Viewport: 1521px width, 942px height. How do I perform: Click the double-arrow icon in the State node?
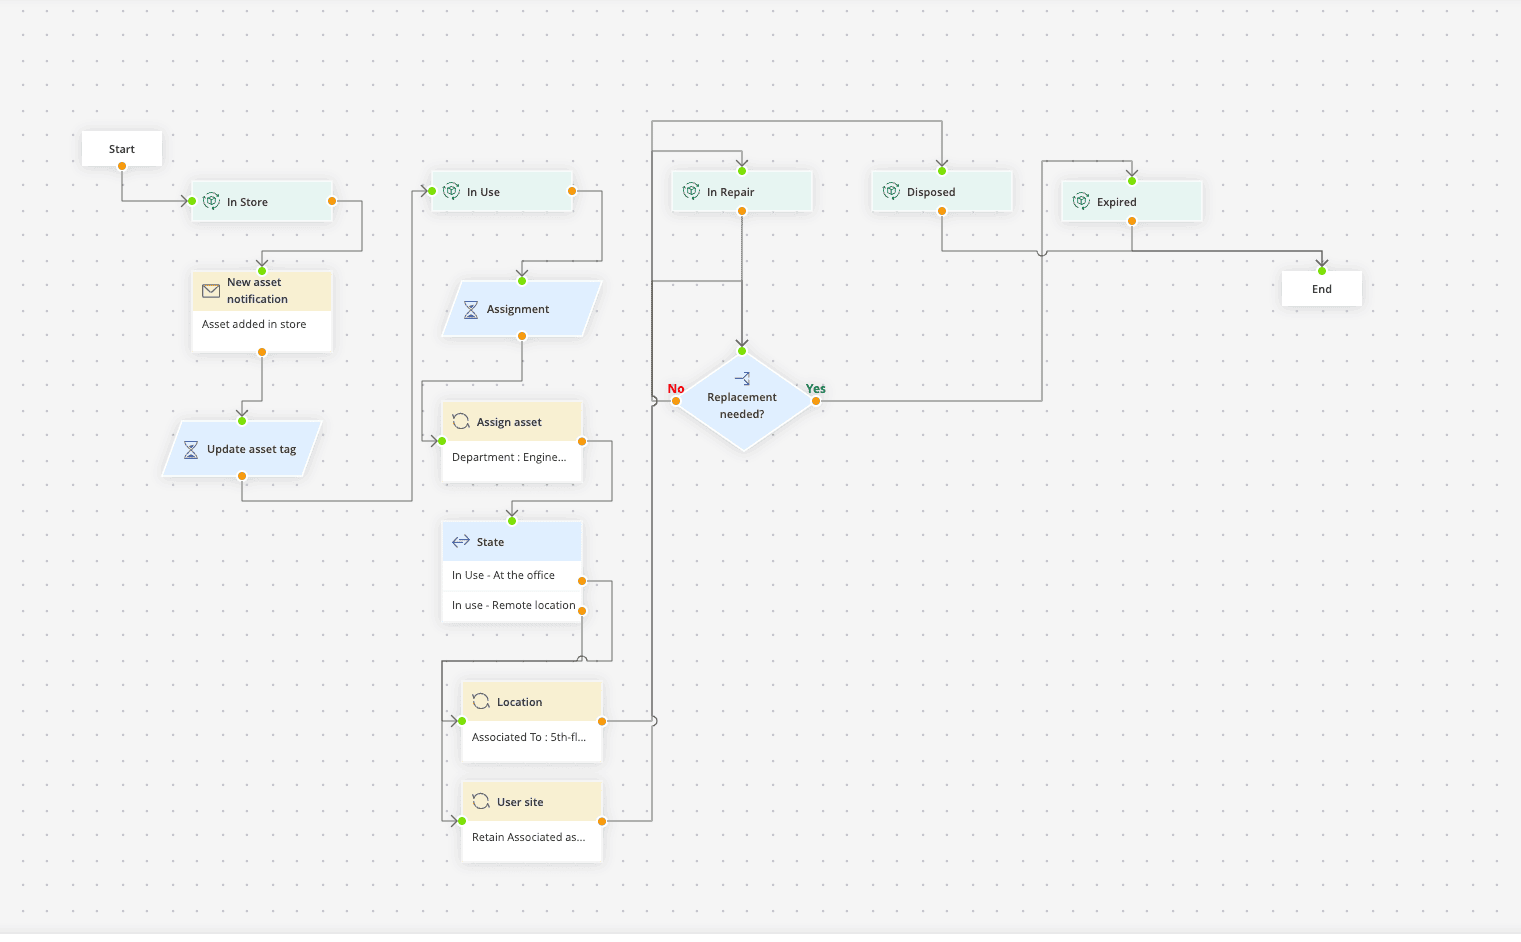pos(461,541)
